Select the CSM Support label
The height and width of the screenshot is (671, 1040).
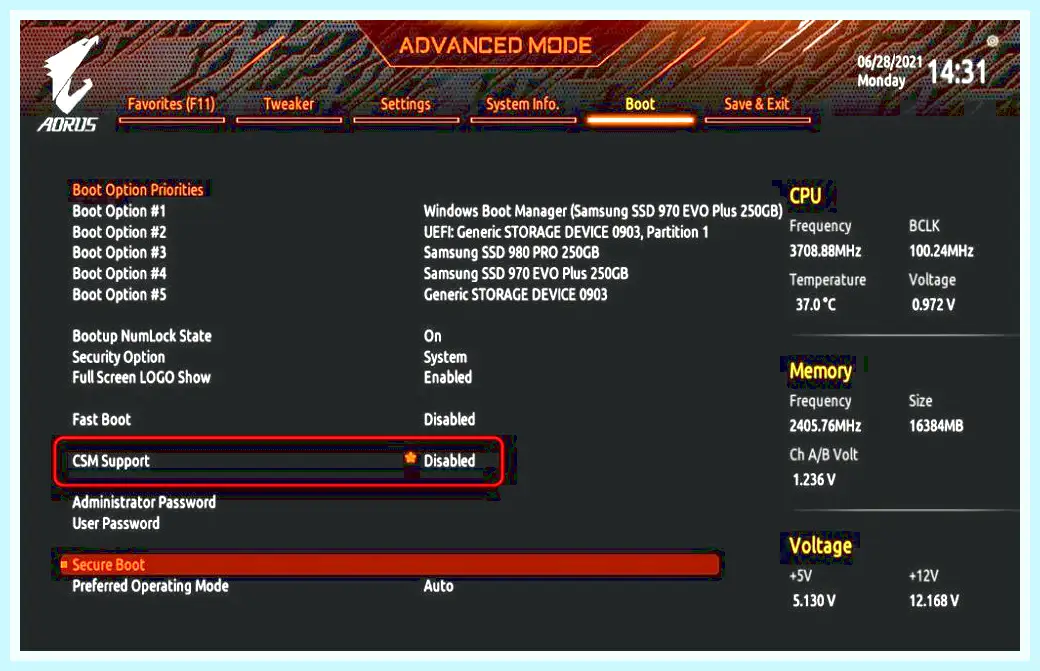111,461
